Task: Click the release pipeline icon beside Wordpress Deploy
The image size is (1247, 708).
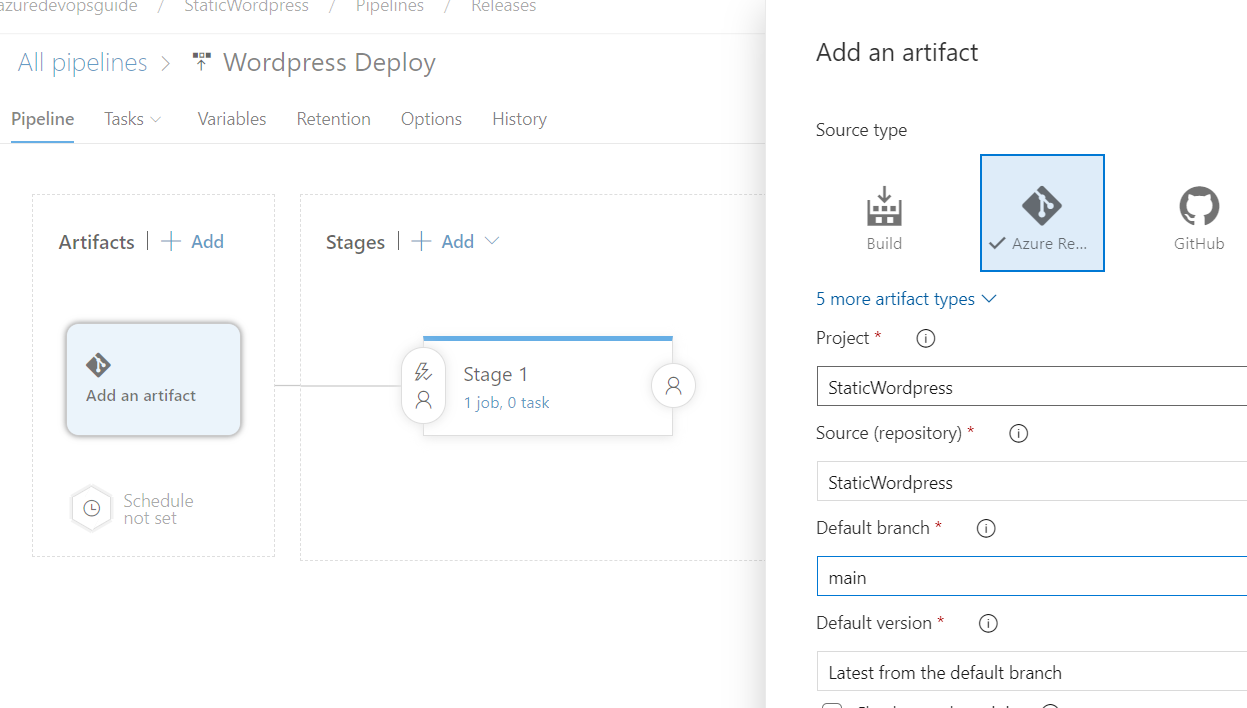Action: [201, 62]
